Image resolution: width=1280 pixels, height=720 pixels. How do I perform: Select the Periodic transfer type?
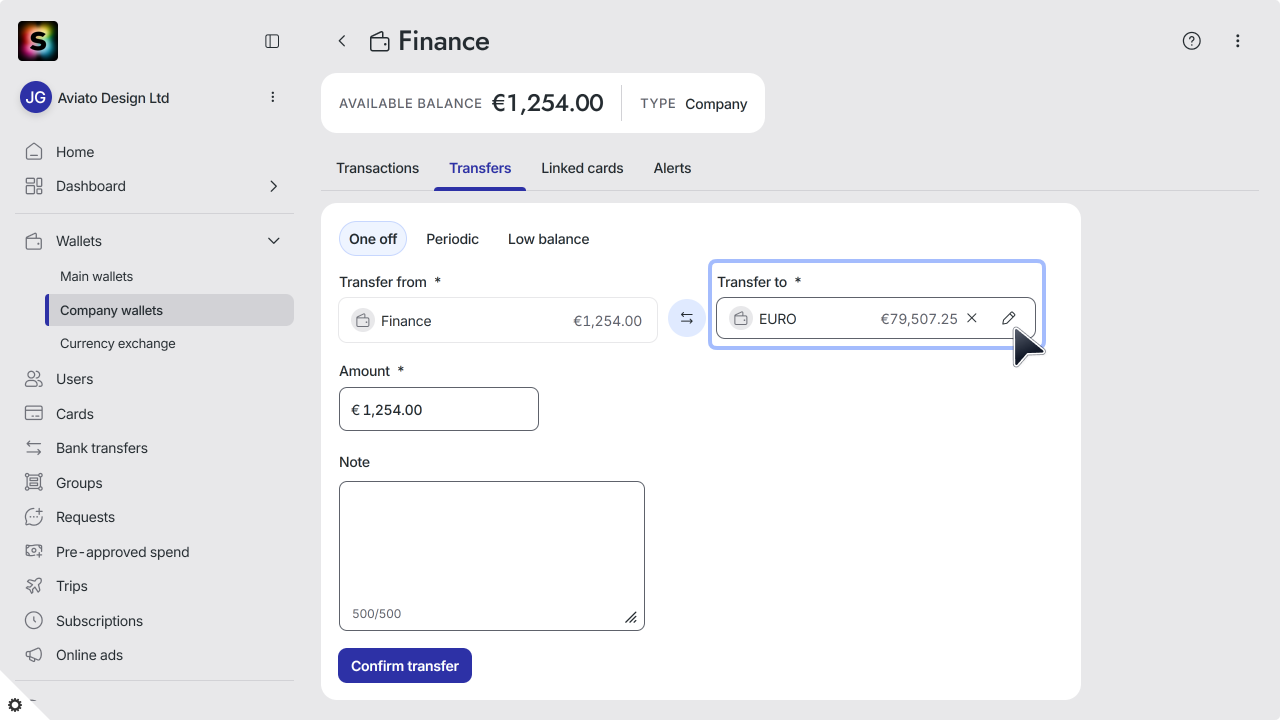point(452,239)
